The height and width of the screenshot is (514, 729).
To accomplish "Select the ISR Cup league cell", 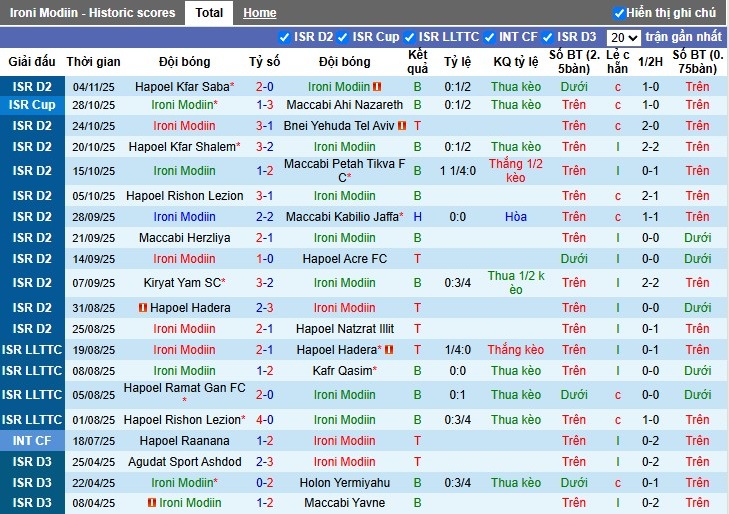I will tap(32, 105).
